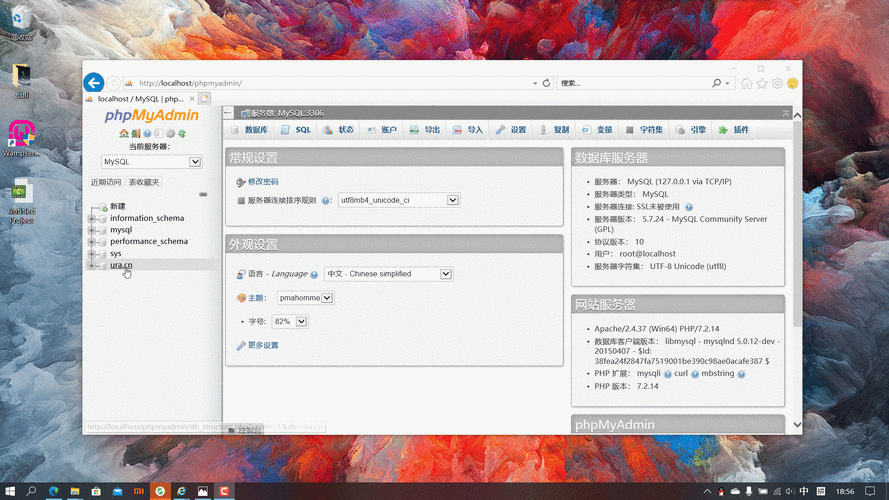Click the help icon next to curl extension

[x=695, y=374]
